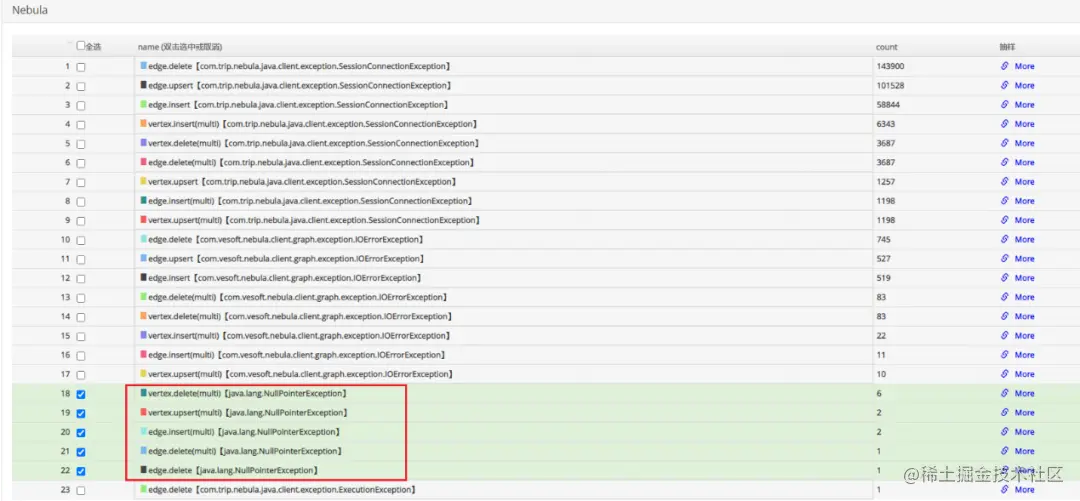
Task: Tick the checkbox for row 4 vertex.insert(multi)
Action: (81, 125)
